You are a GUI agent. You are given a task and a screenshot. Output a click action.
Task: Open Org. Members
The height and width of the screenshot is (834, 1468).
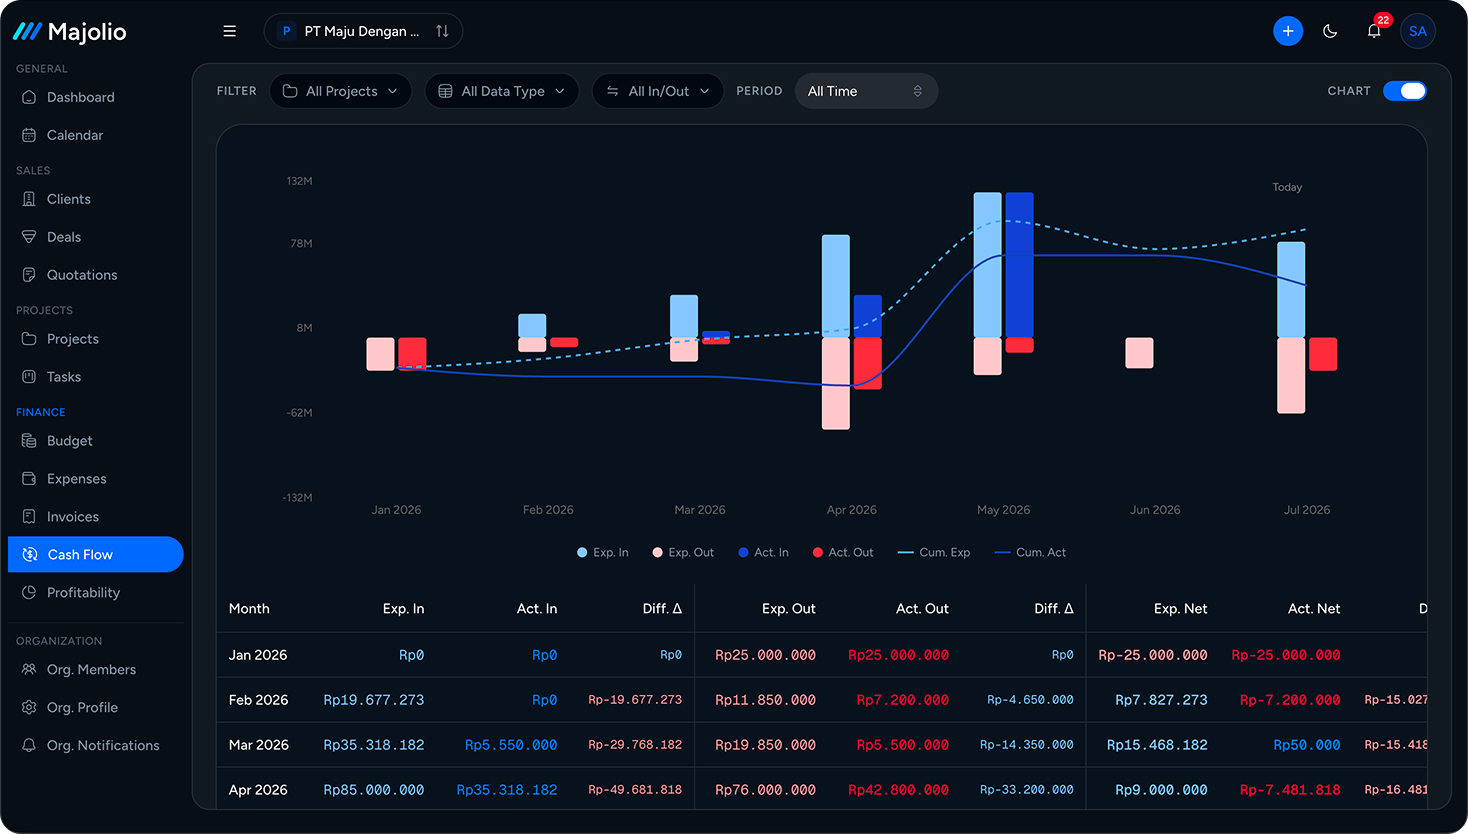tap(96, 670)
